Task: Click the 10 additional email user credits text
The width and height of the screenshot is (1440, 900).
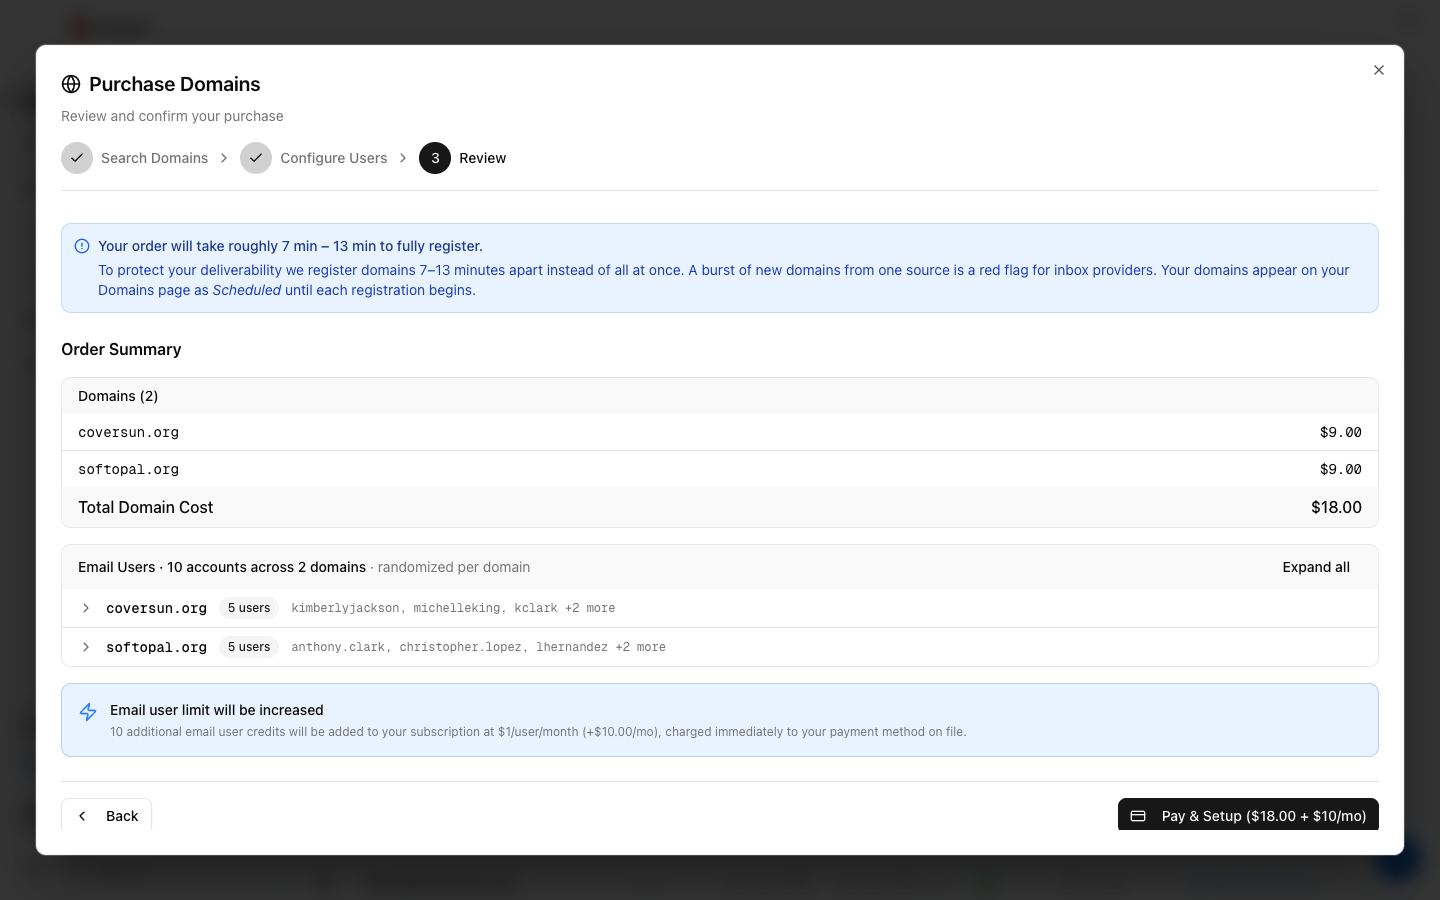Action: click(x=538, y=732)
